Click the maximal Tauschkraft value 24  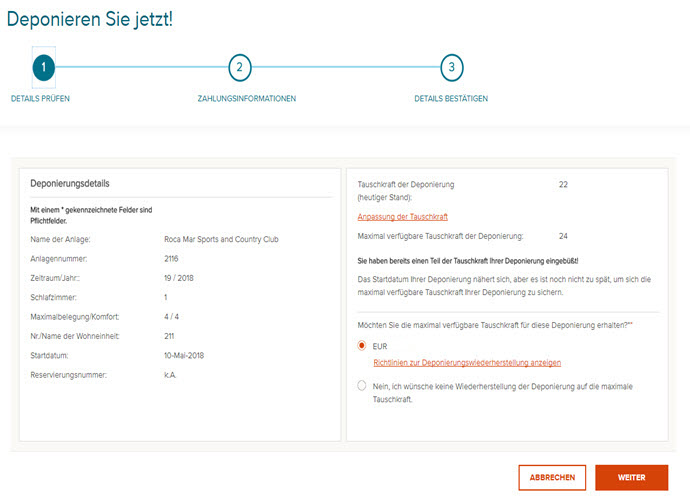(x=563, y=236)
